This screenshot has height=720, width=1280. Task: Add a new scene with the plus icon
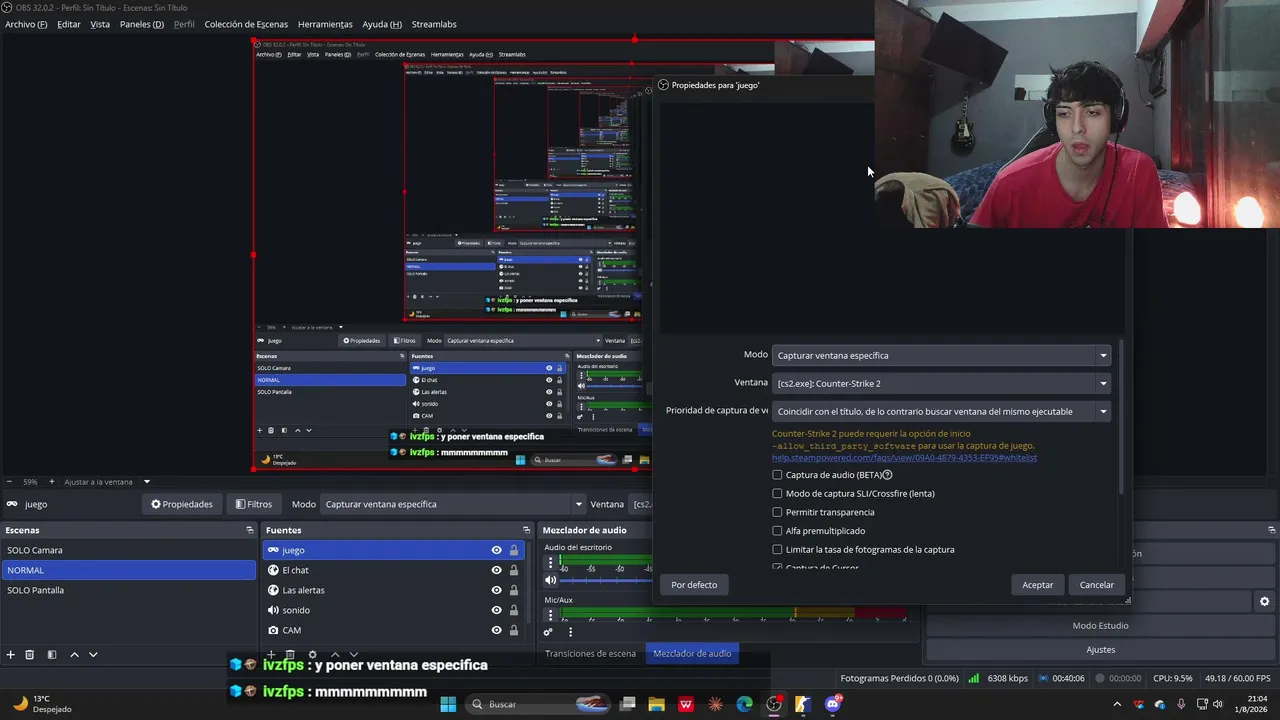tap(11, 654)
